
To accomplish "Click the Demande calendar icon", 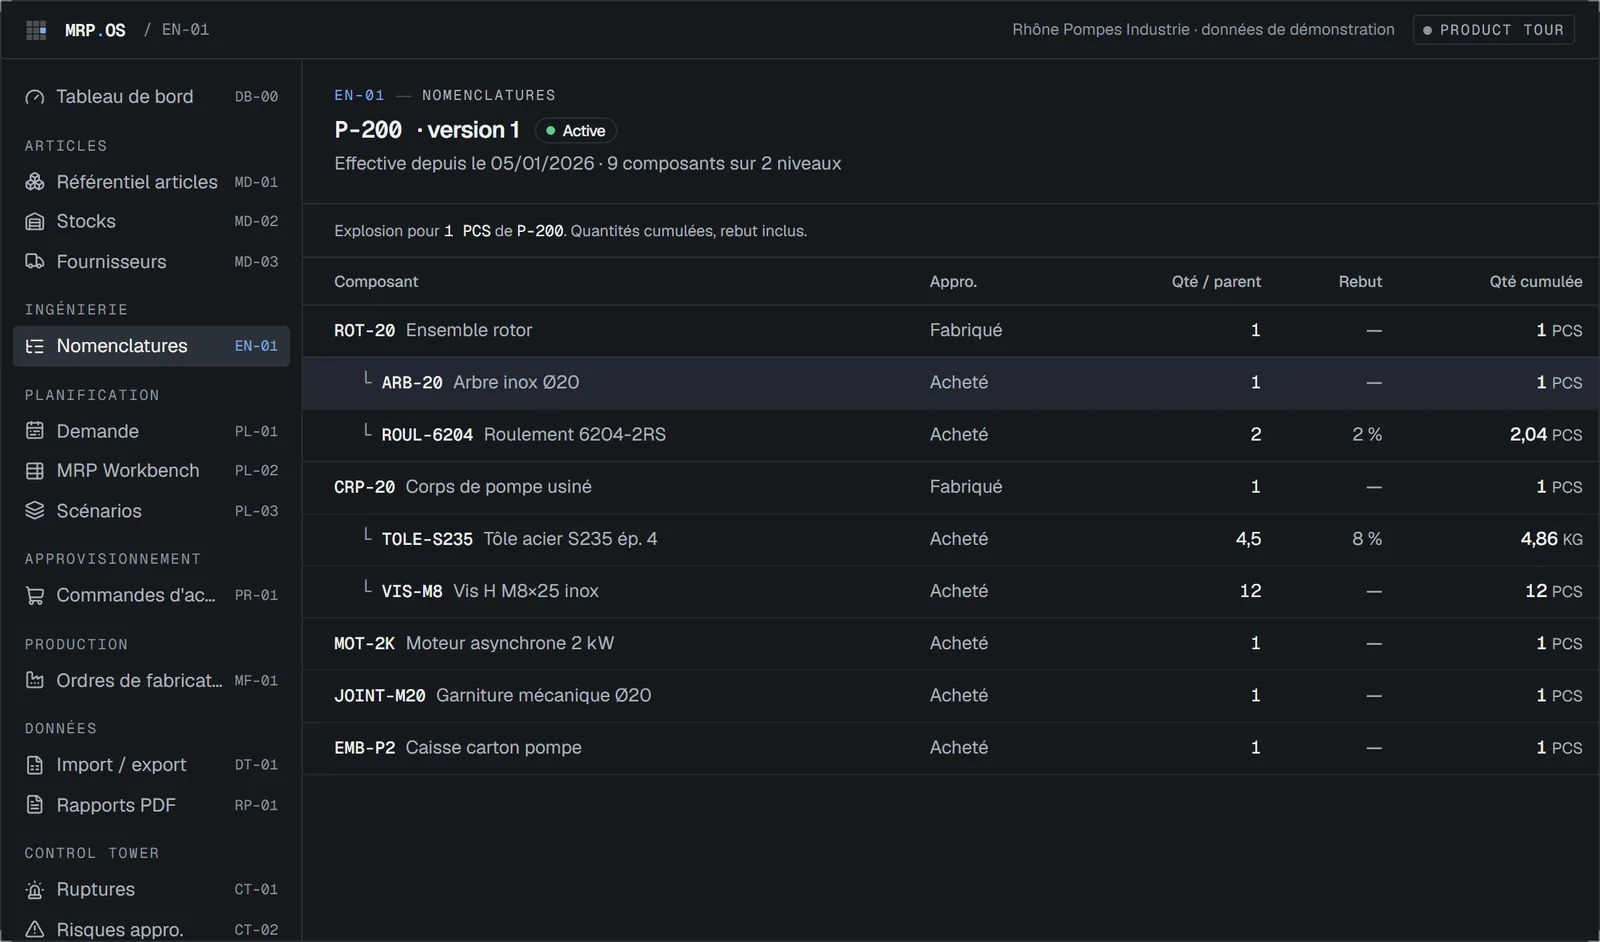I will [x=35, y=431].
